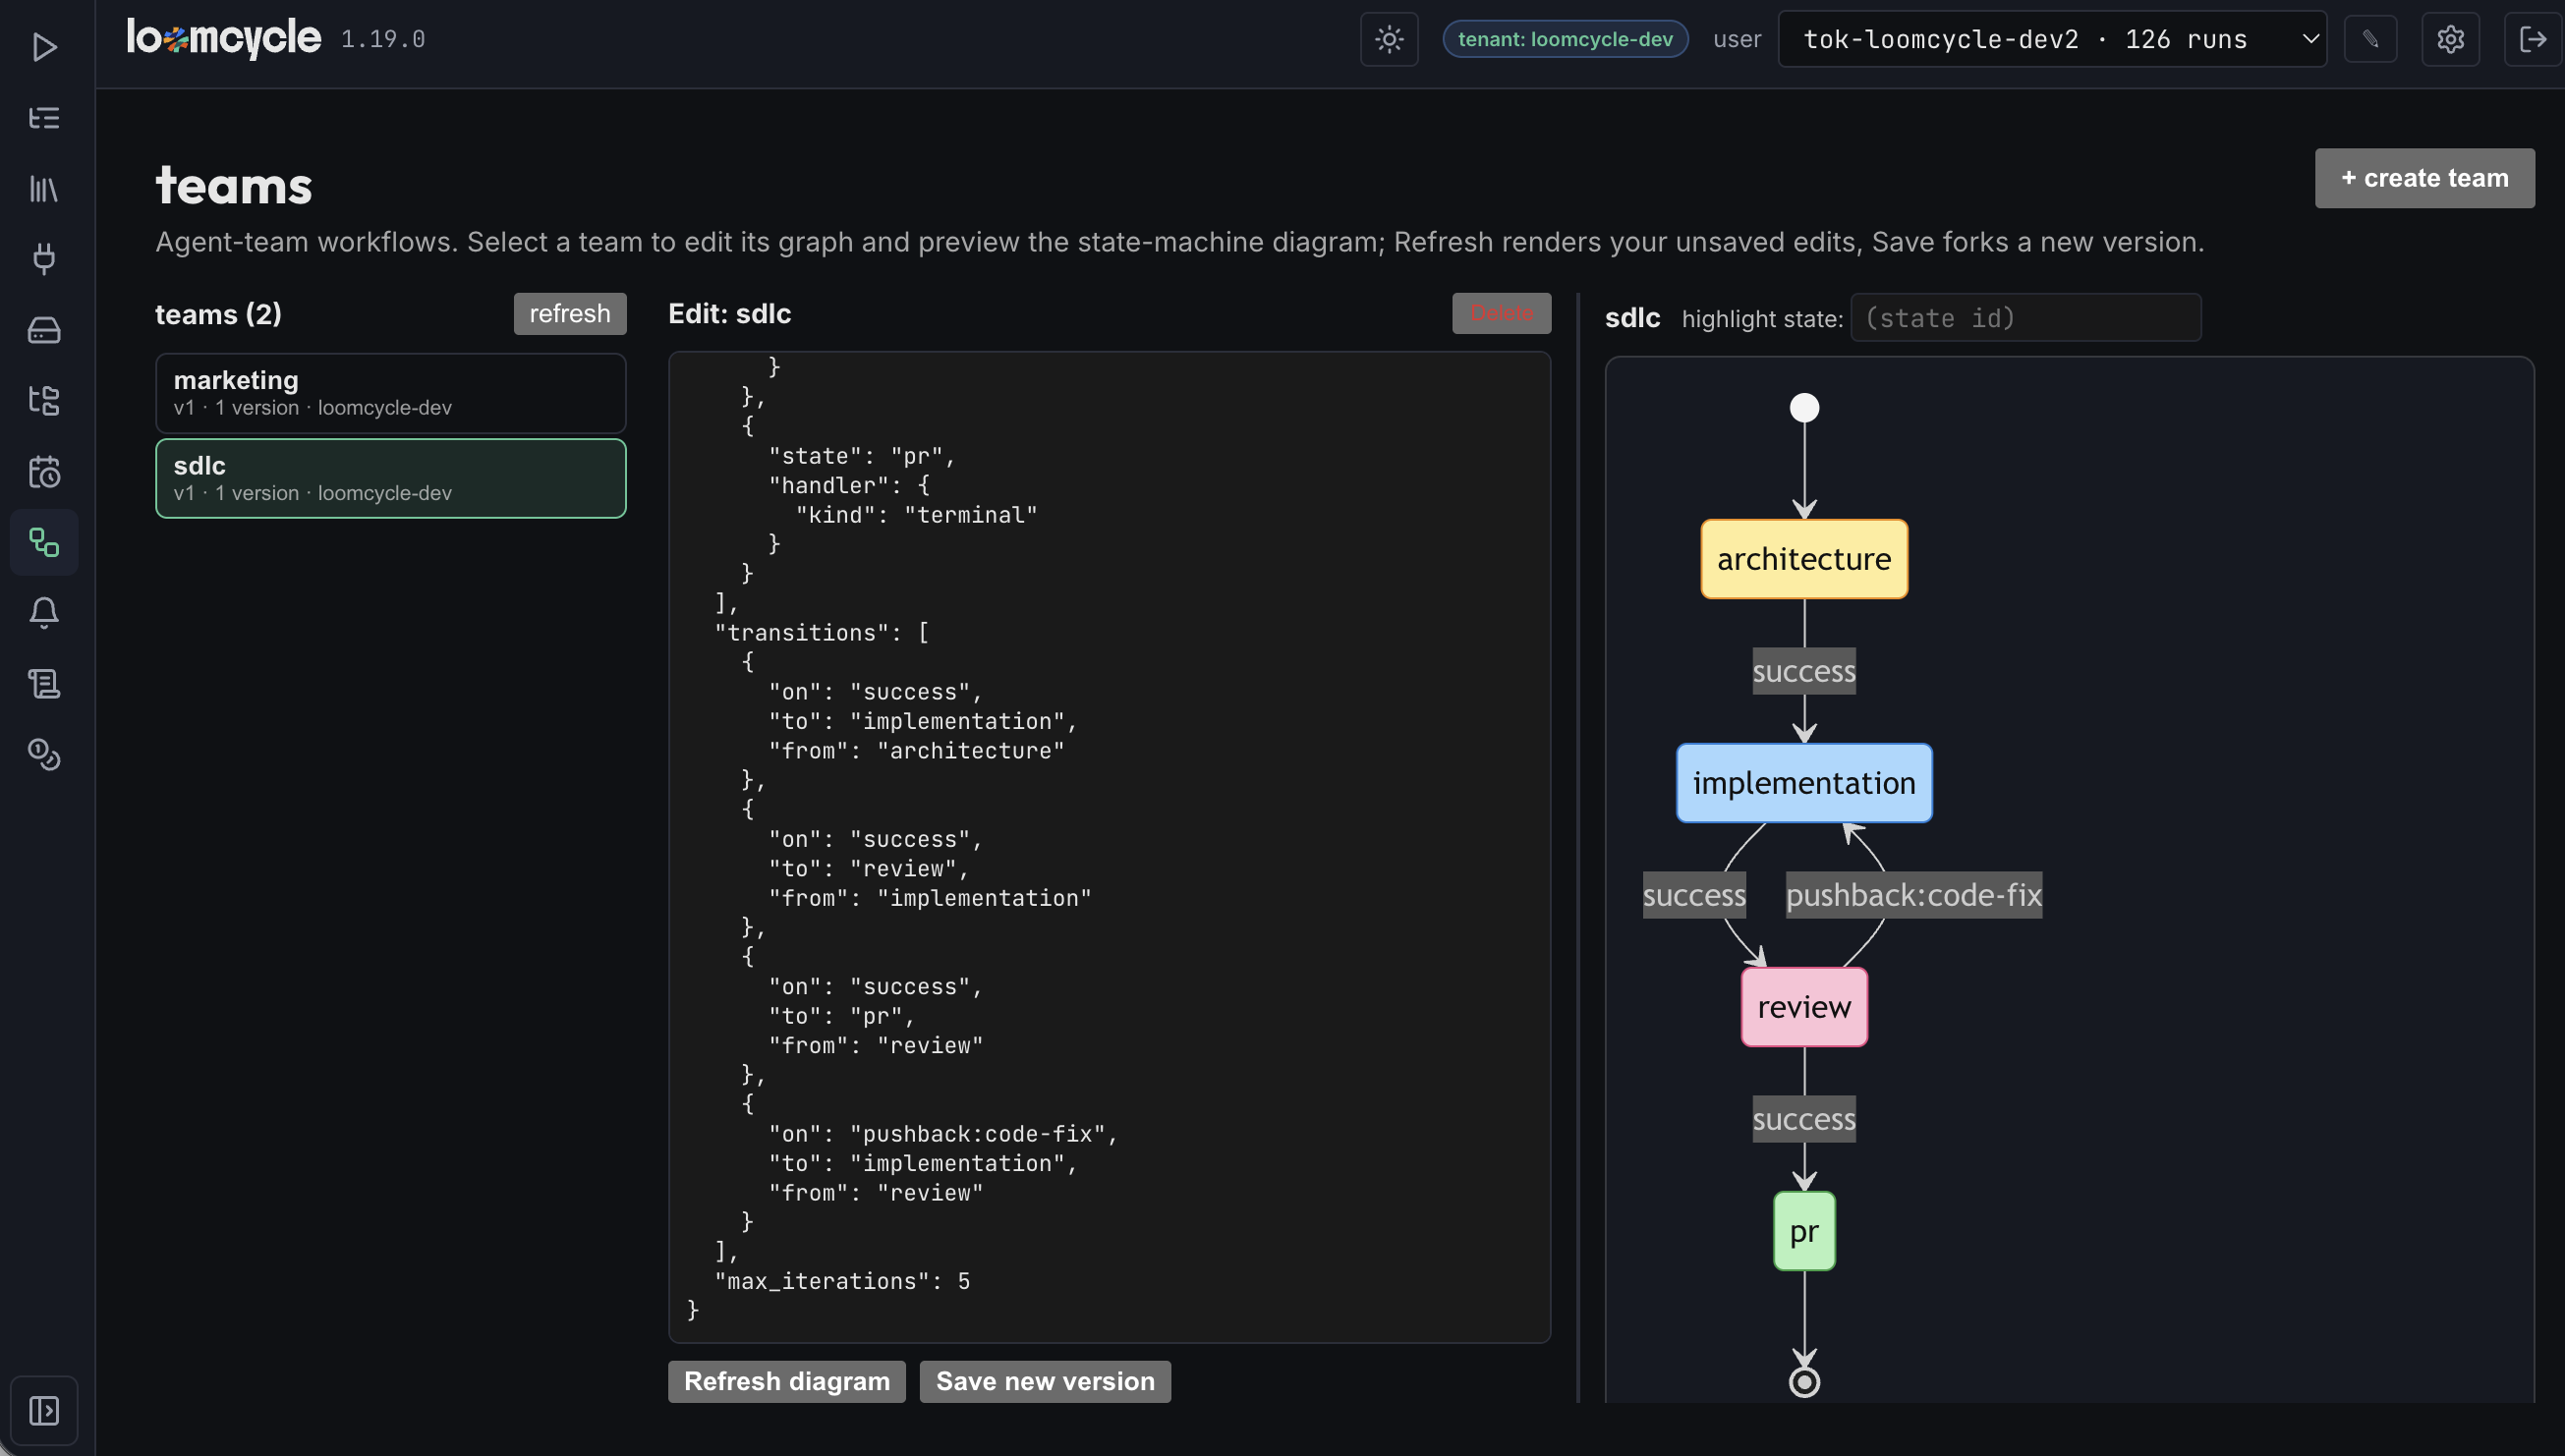Click the teams page heading
This screenshot has width=2565, height=1456.
pos(234,186)
